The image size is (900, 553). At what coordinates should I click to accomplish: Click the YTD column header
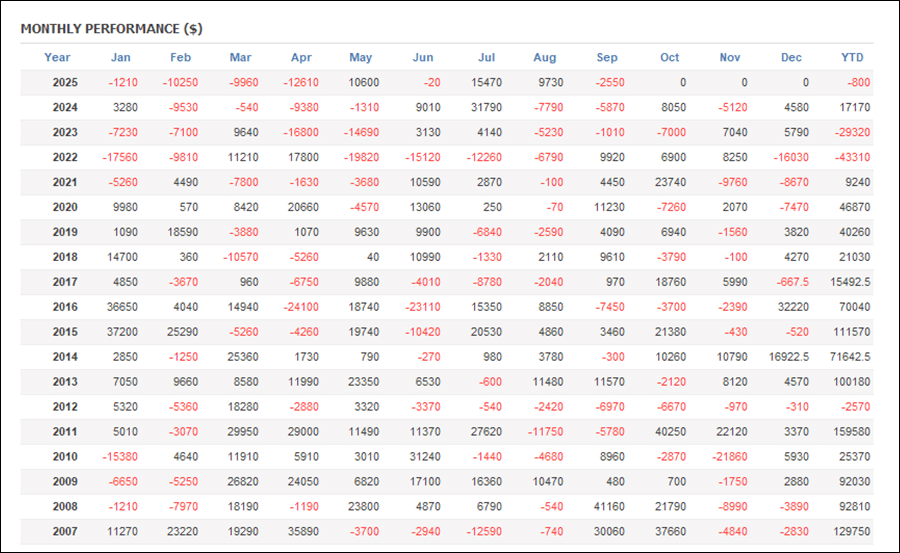pos(851,58)
